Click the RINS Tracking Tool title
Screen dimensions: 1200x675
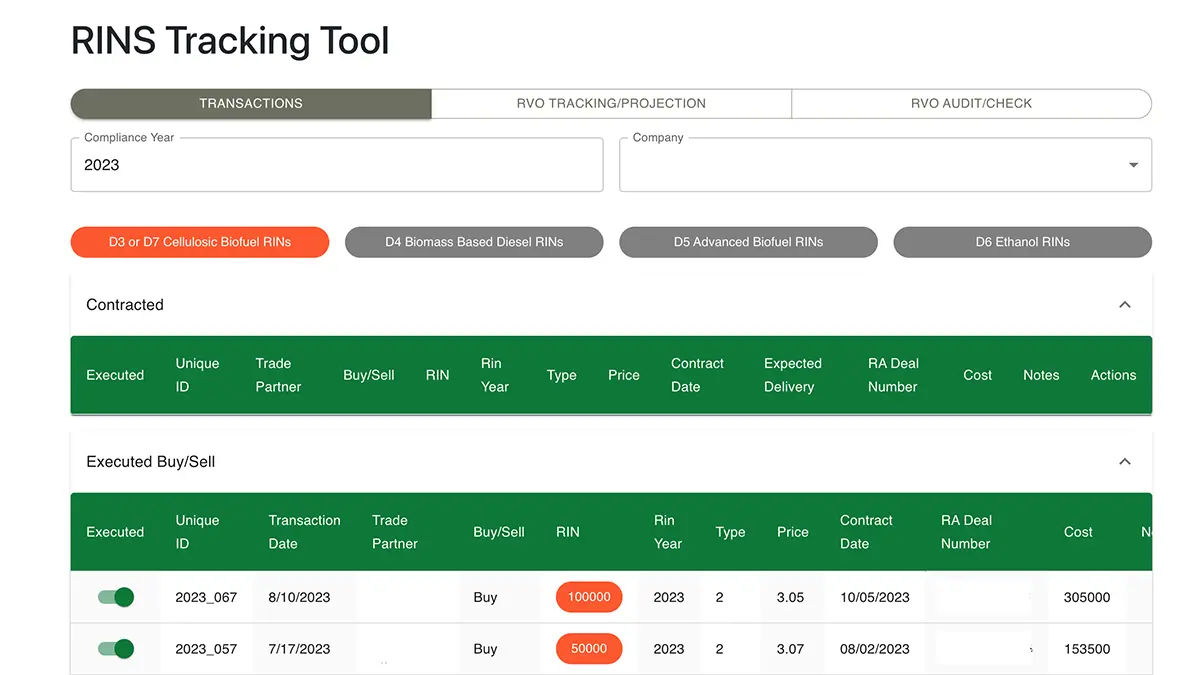(230, 41)
